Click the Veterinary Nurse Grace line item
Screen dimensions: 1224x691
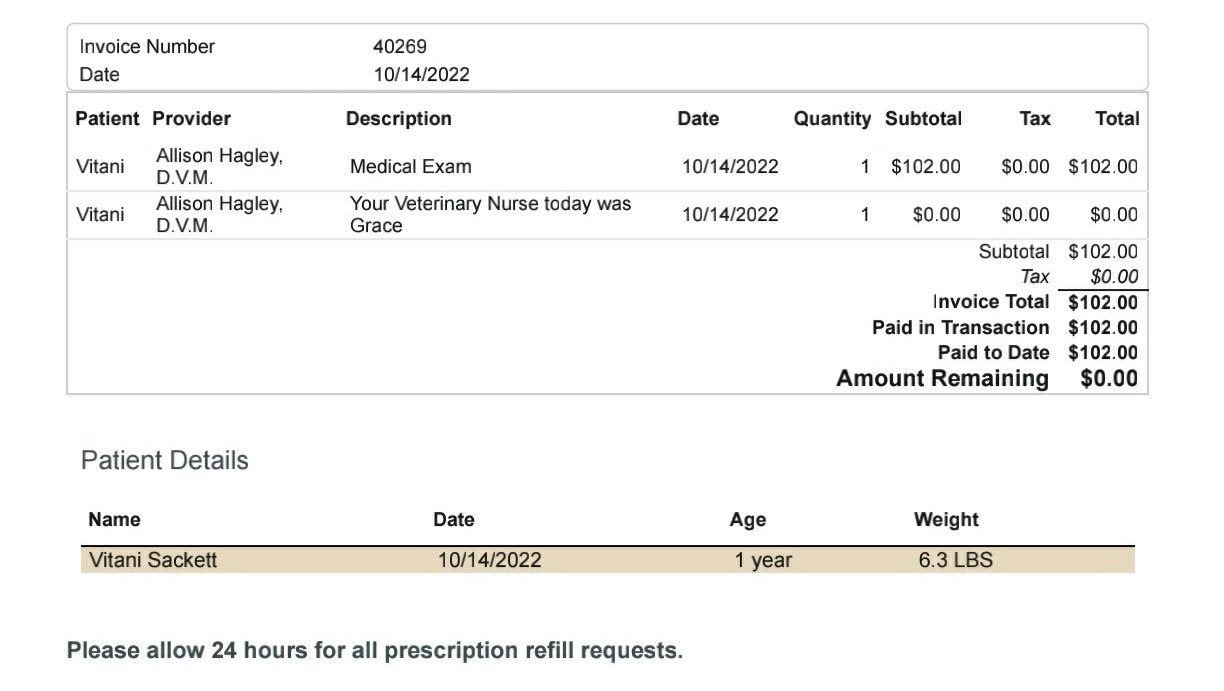click(x=490, y=215)
